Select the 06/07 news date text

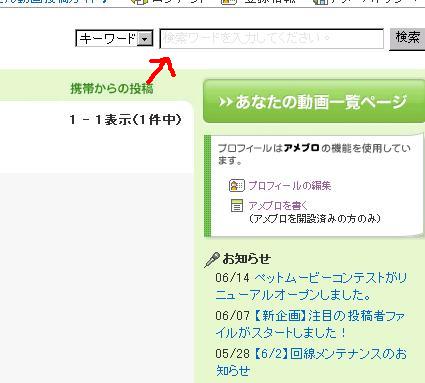(x=232, y=316)
